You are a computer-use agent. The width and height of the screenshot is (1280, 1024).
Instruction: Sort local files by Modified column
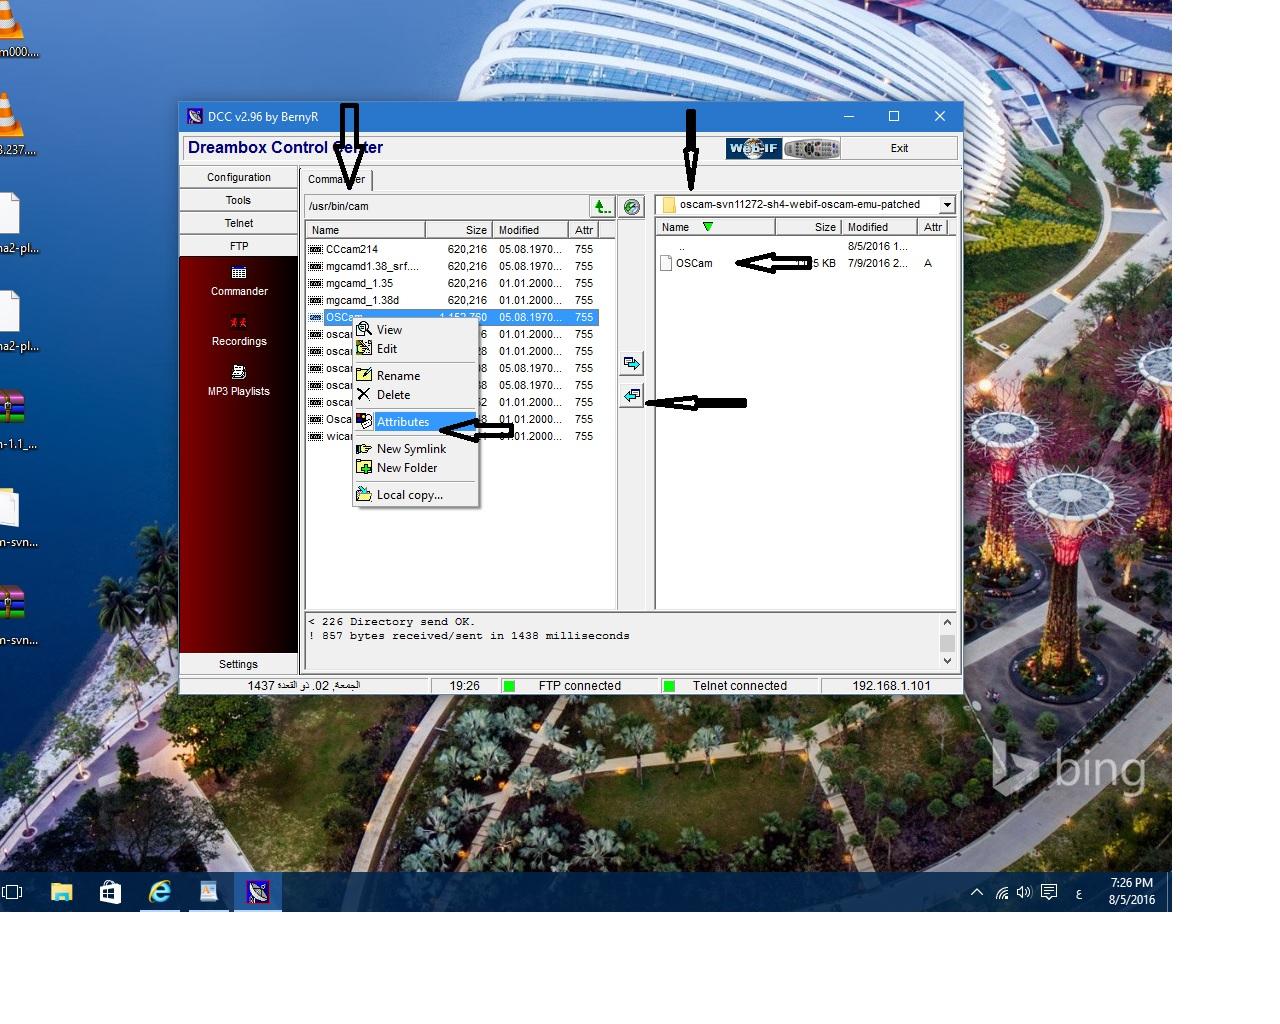point(879,227)
